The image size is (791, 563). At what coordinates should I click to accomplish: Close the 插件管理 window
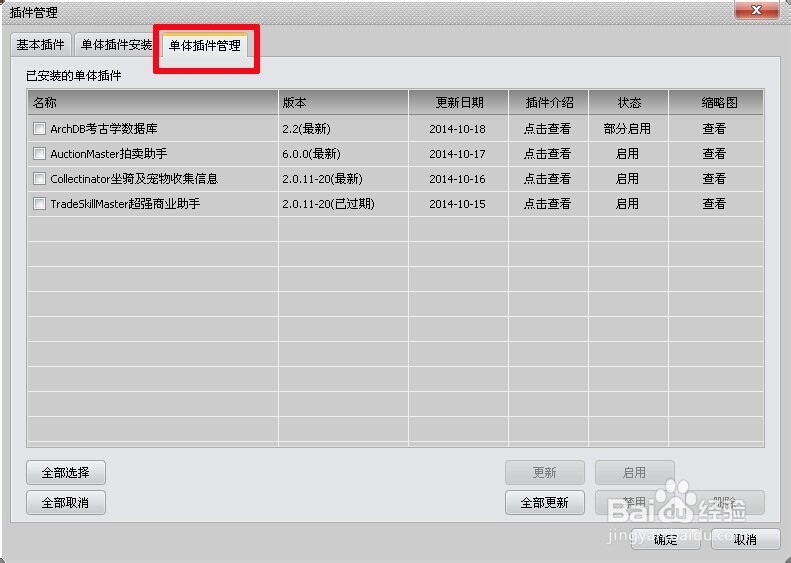756,10
